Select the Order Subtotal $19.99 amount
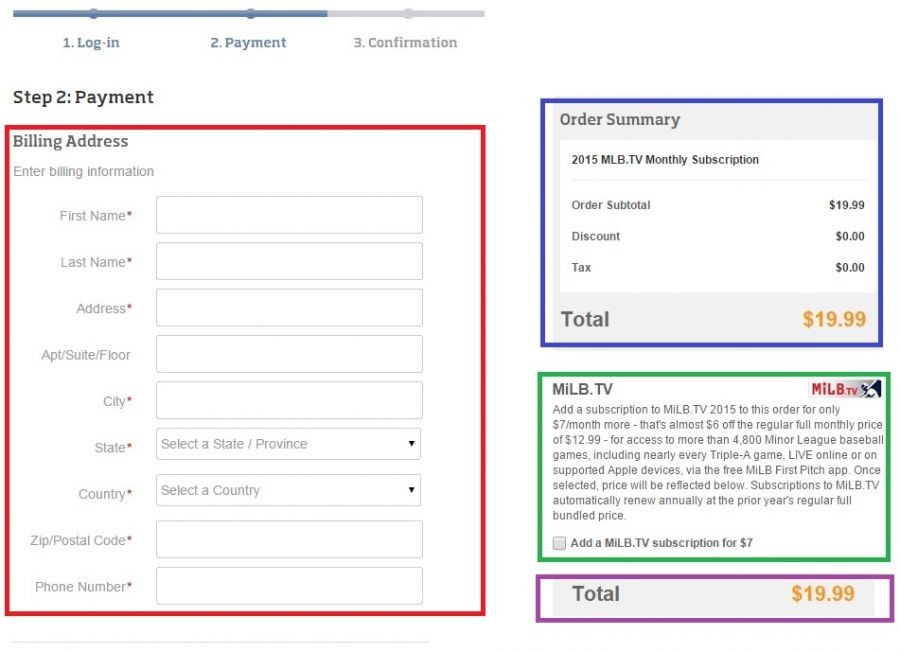Image resolution: width=900 pixels, height=652 pixels. (x=847, y=205)
